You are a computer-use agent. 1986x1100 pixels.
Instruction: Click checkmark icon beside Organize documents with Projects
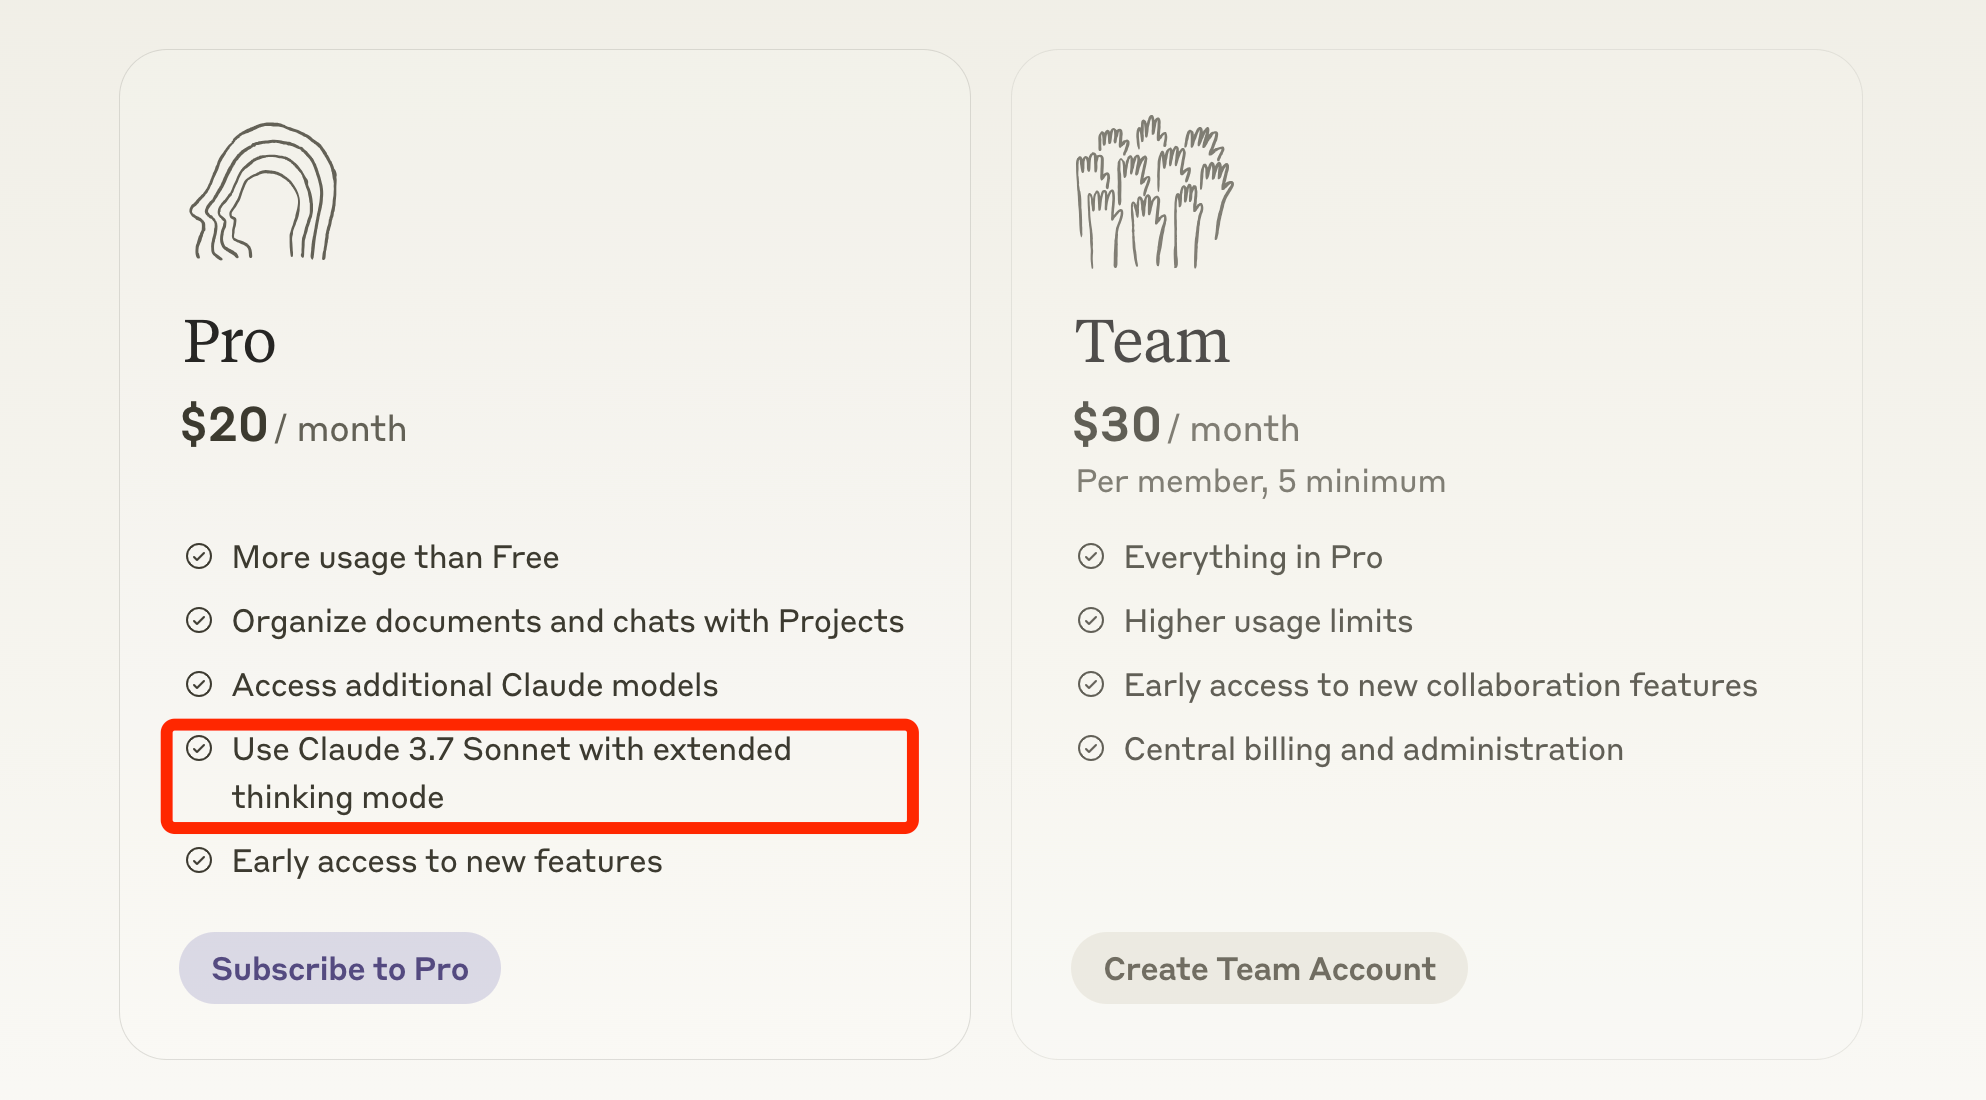click(x=199, y=620)
